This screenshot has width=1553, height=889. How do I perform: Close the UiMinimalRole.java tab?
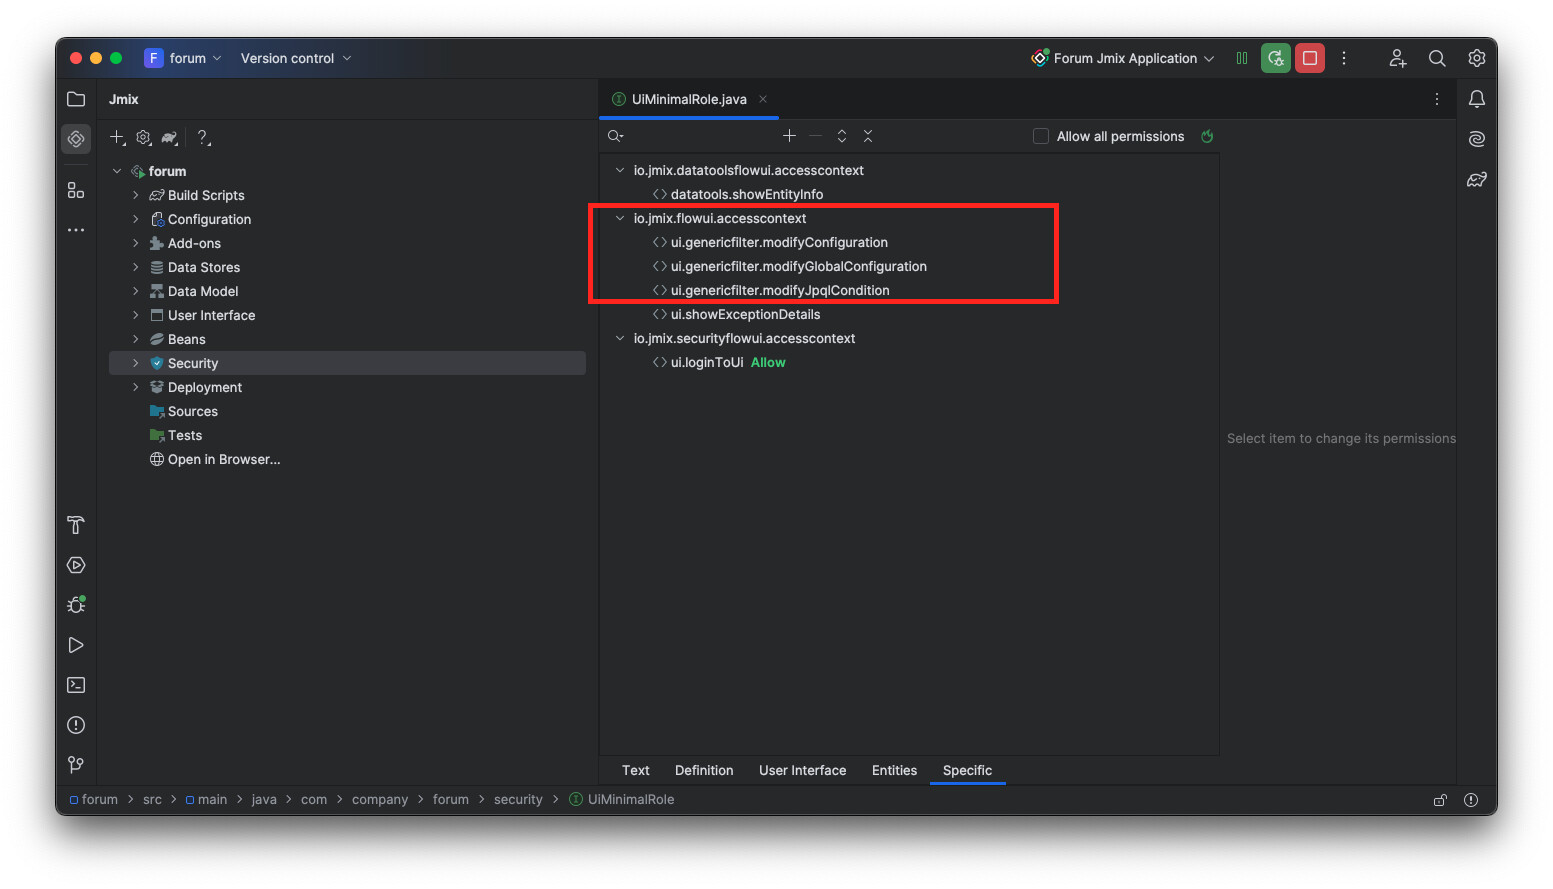pos(763,99)
